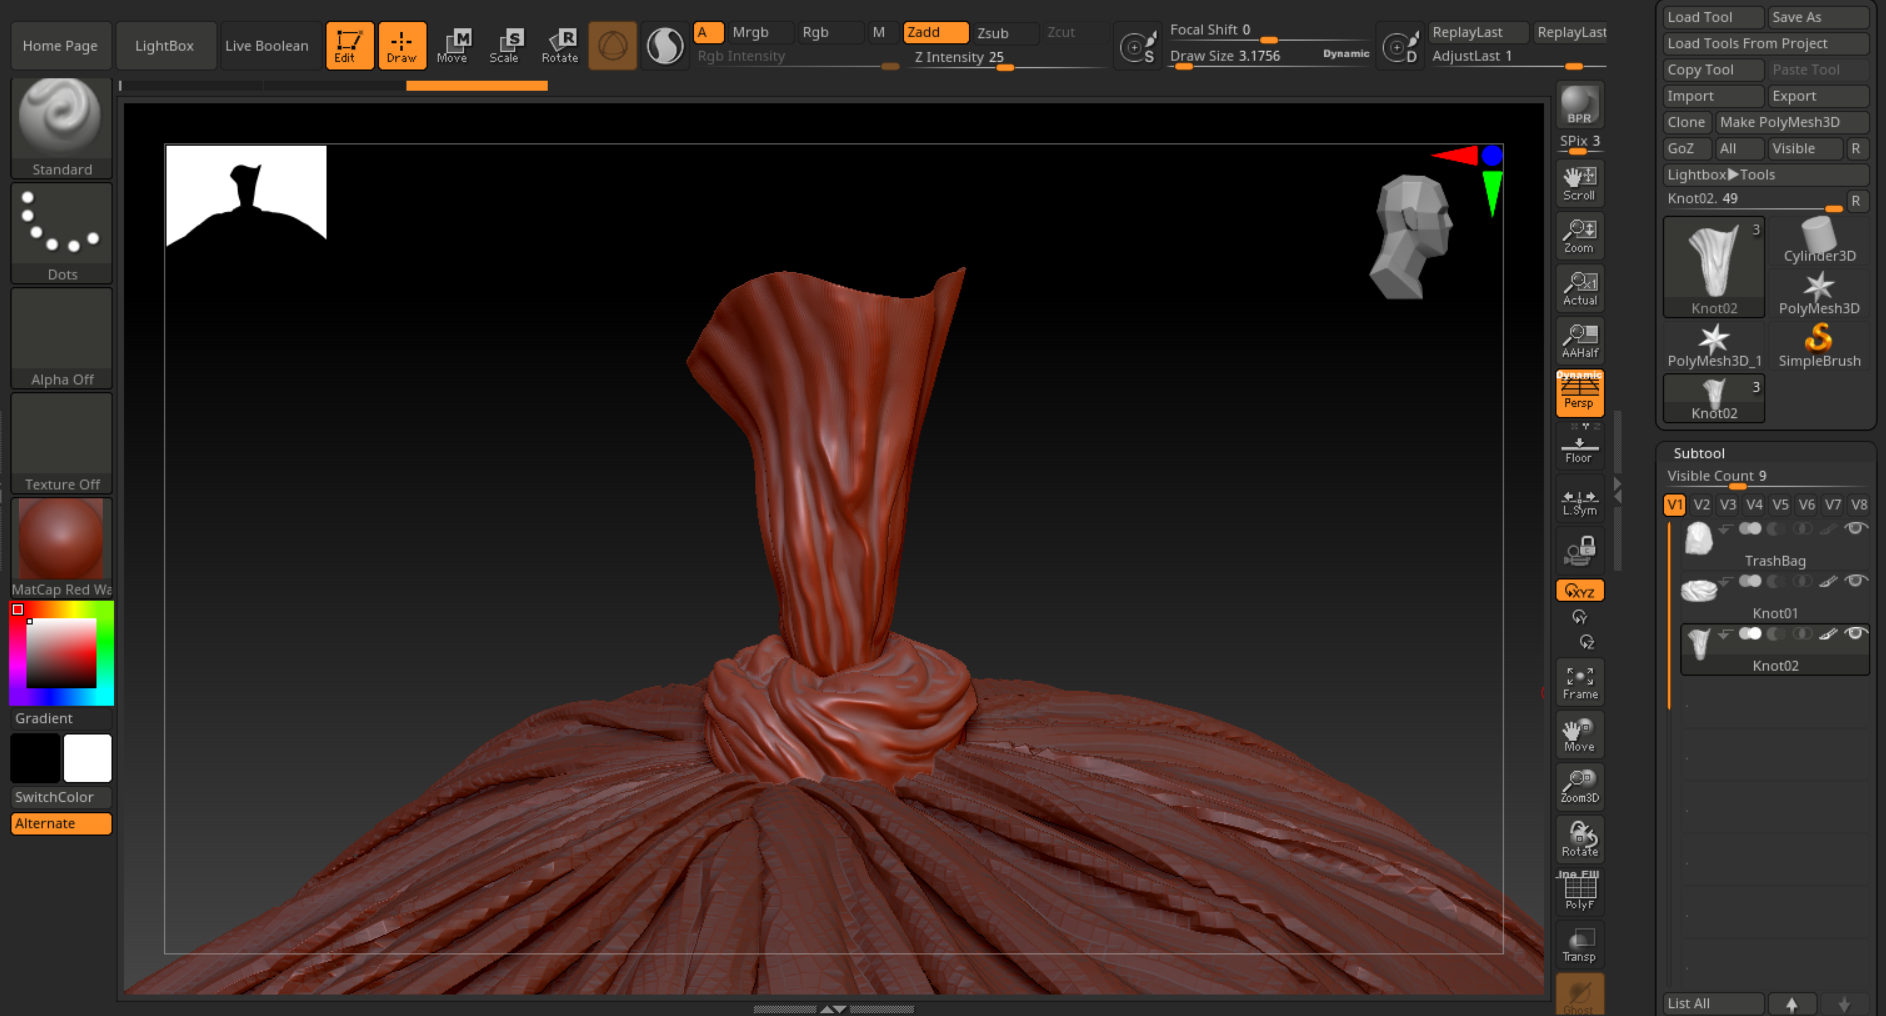Click the Make PolyMesh3D button
This screenshot has height=1016, width=1886.
tap(1791, 122)
